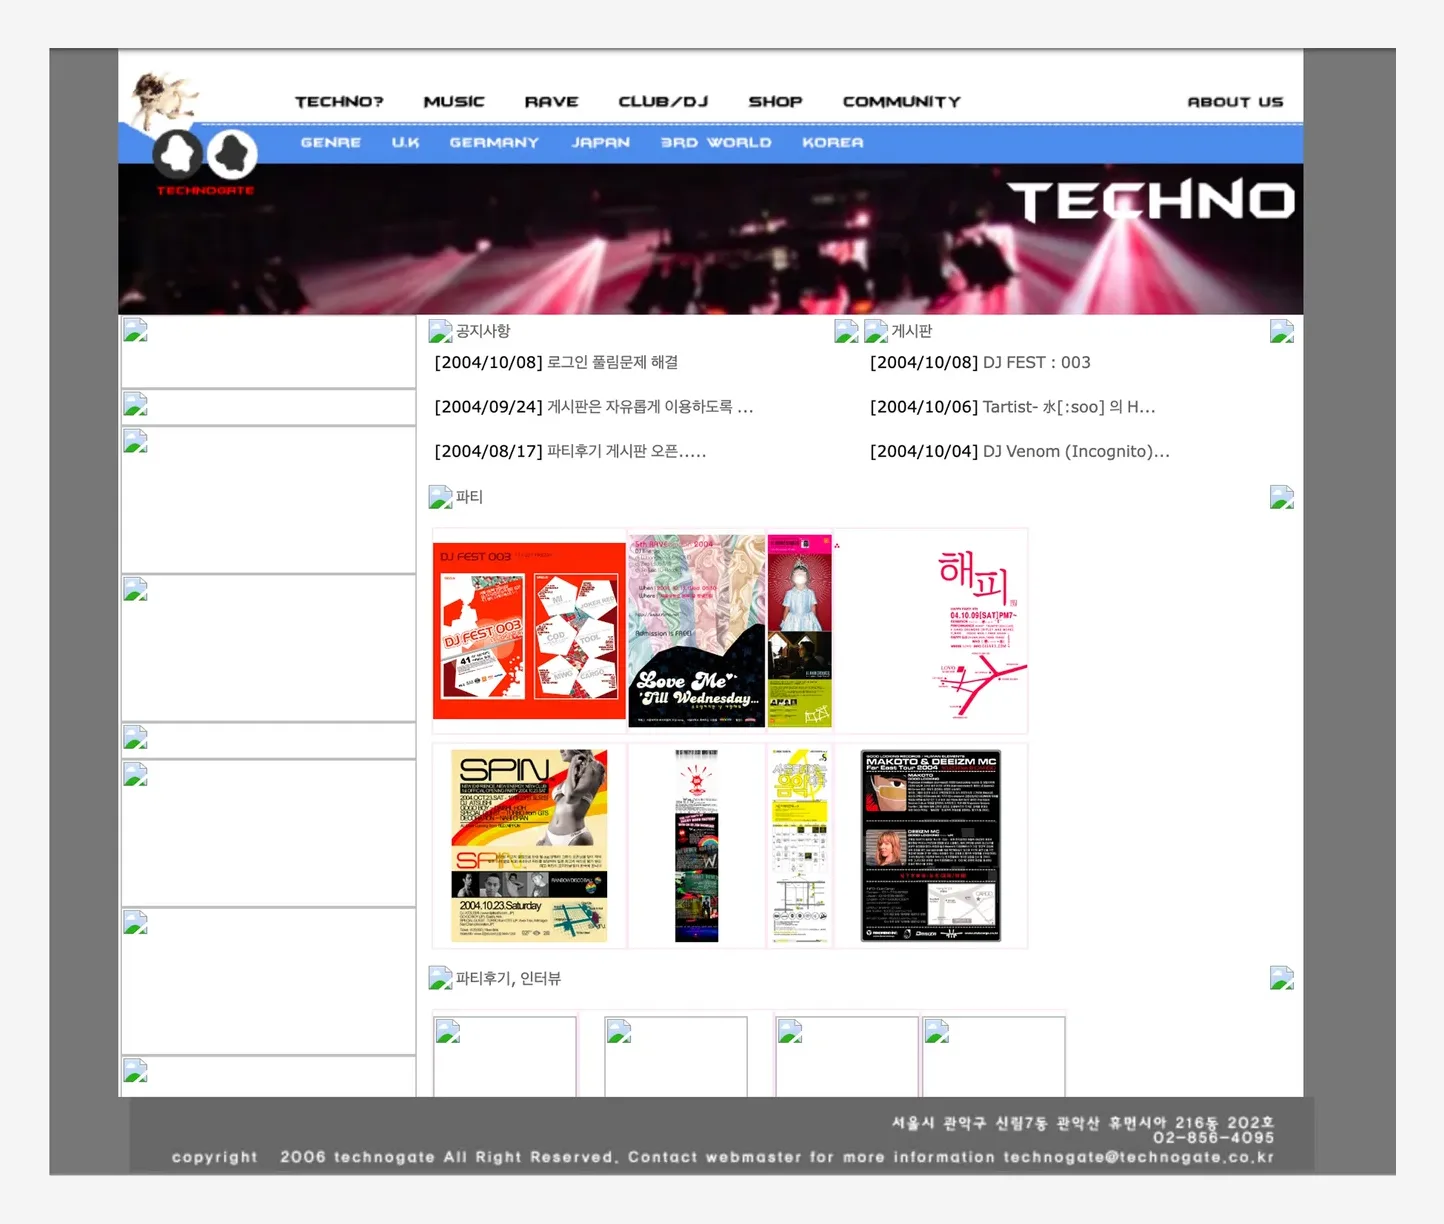Open the yellow party flyer thumbnail
Image resolution: width=1444 pixels, height=1224 pixels.
coord(800,845)
